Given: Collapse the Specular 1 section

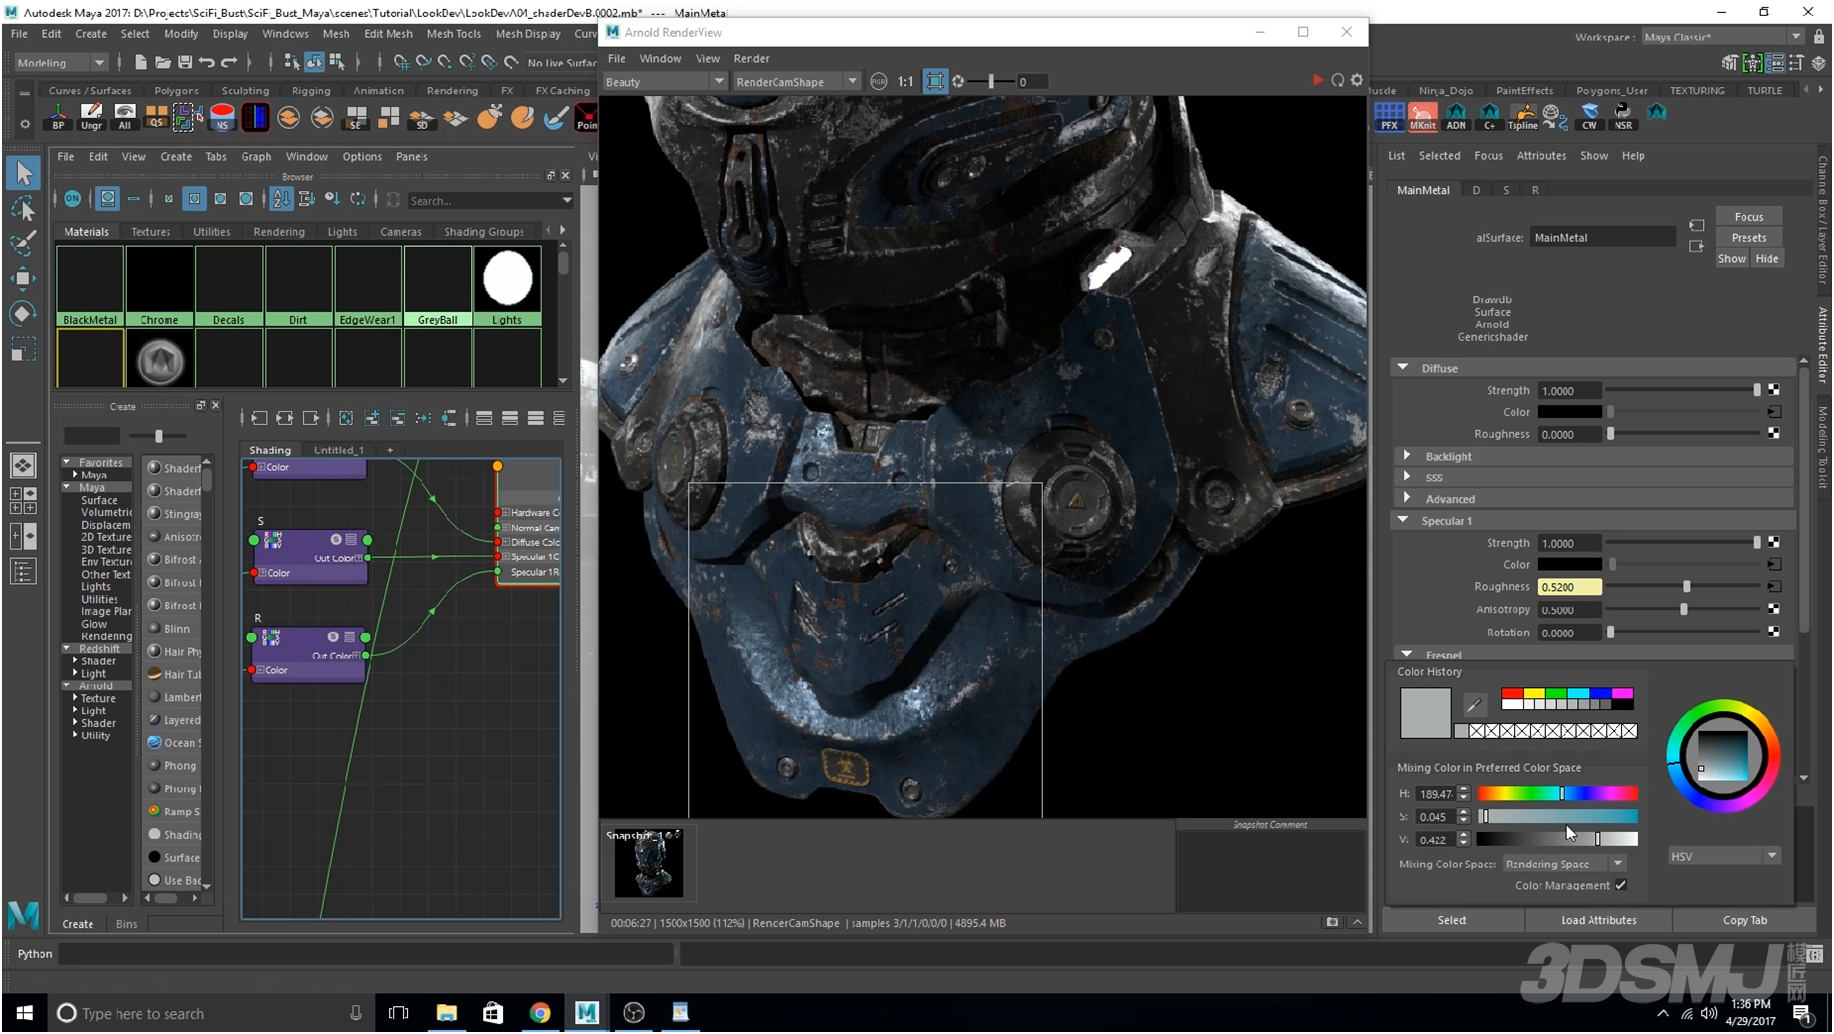Looking at the screenshot, I should 1403,520.
